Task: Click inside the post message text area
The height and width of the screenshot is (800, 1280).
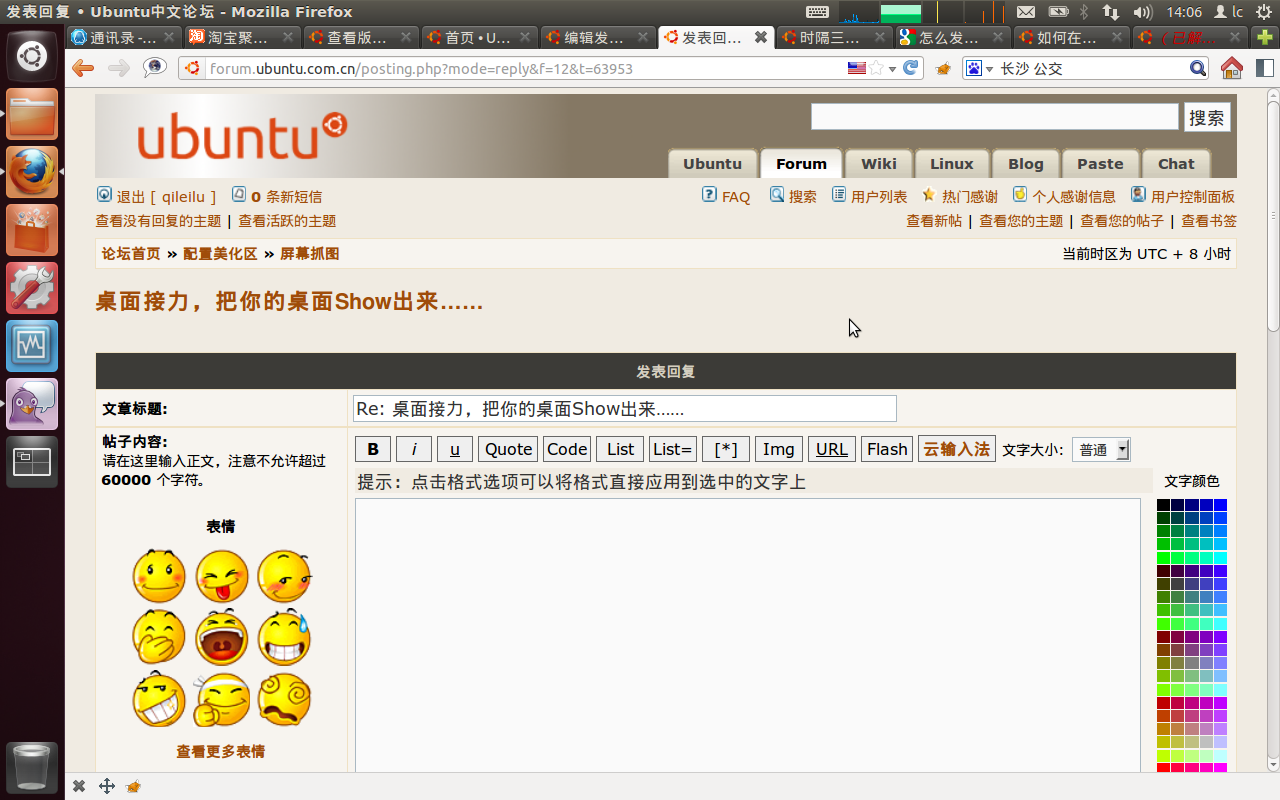Action: [748, 635]
